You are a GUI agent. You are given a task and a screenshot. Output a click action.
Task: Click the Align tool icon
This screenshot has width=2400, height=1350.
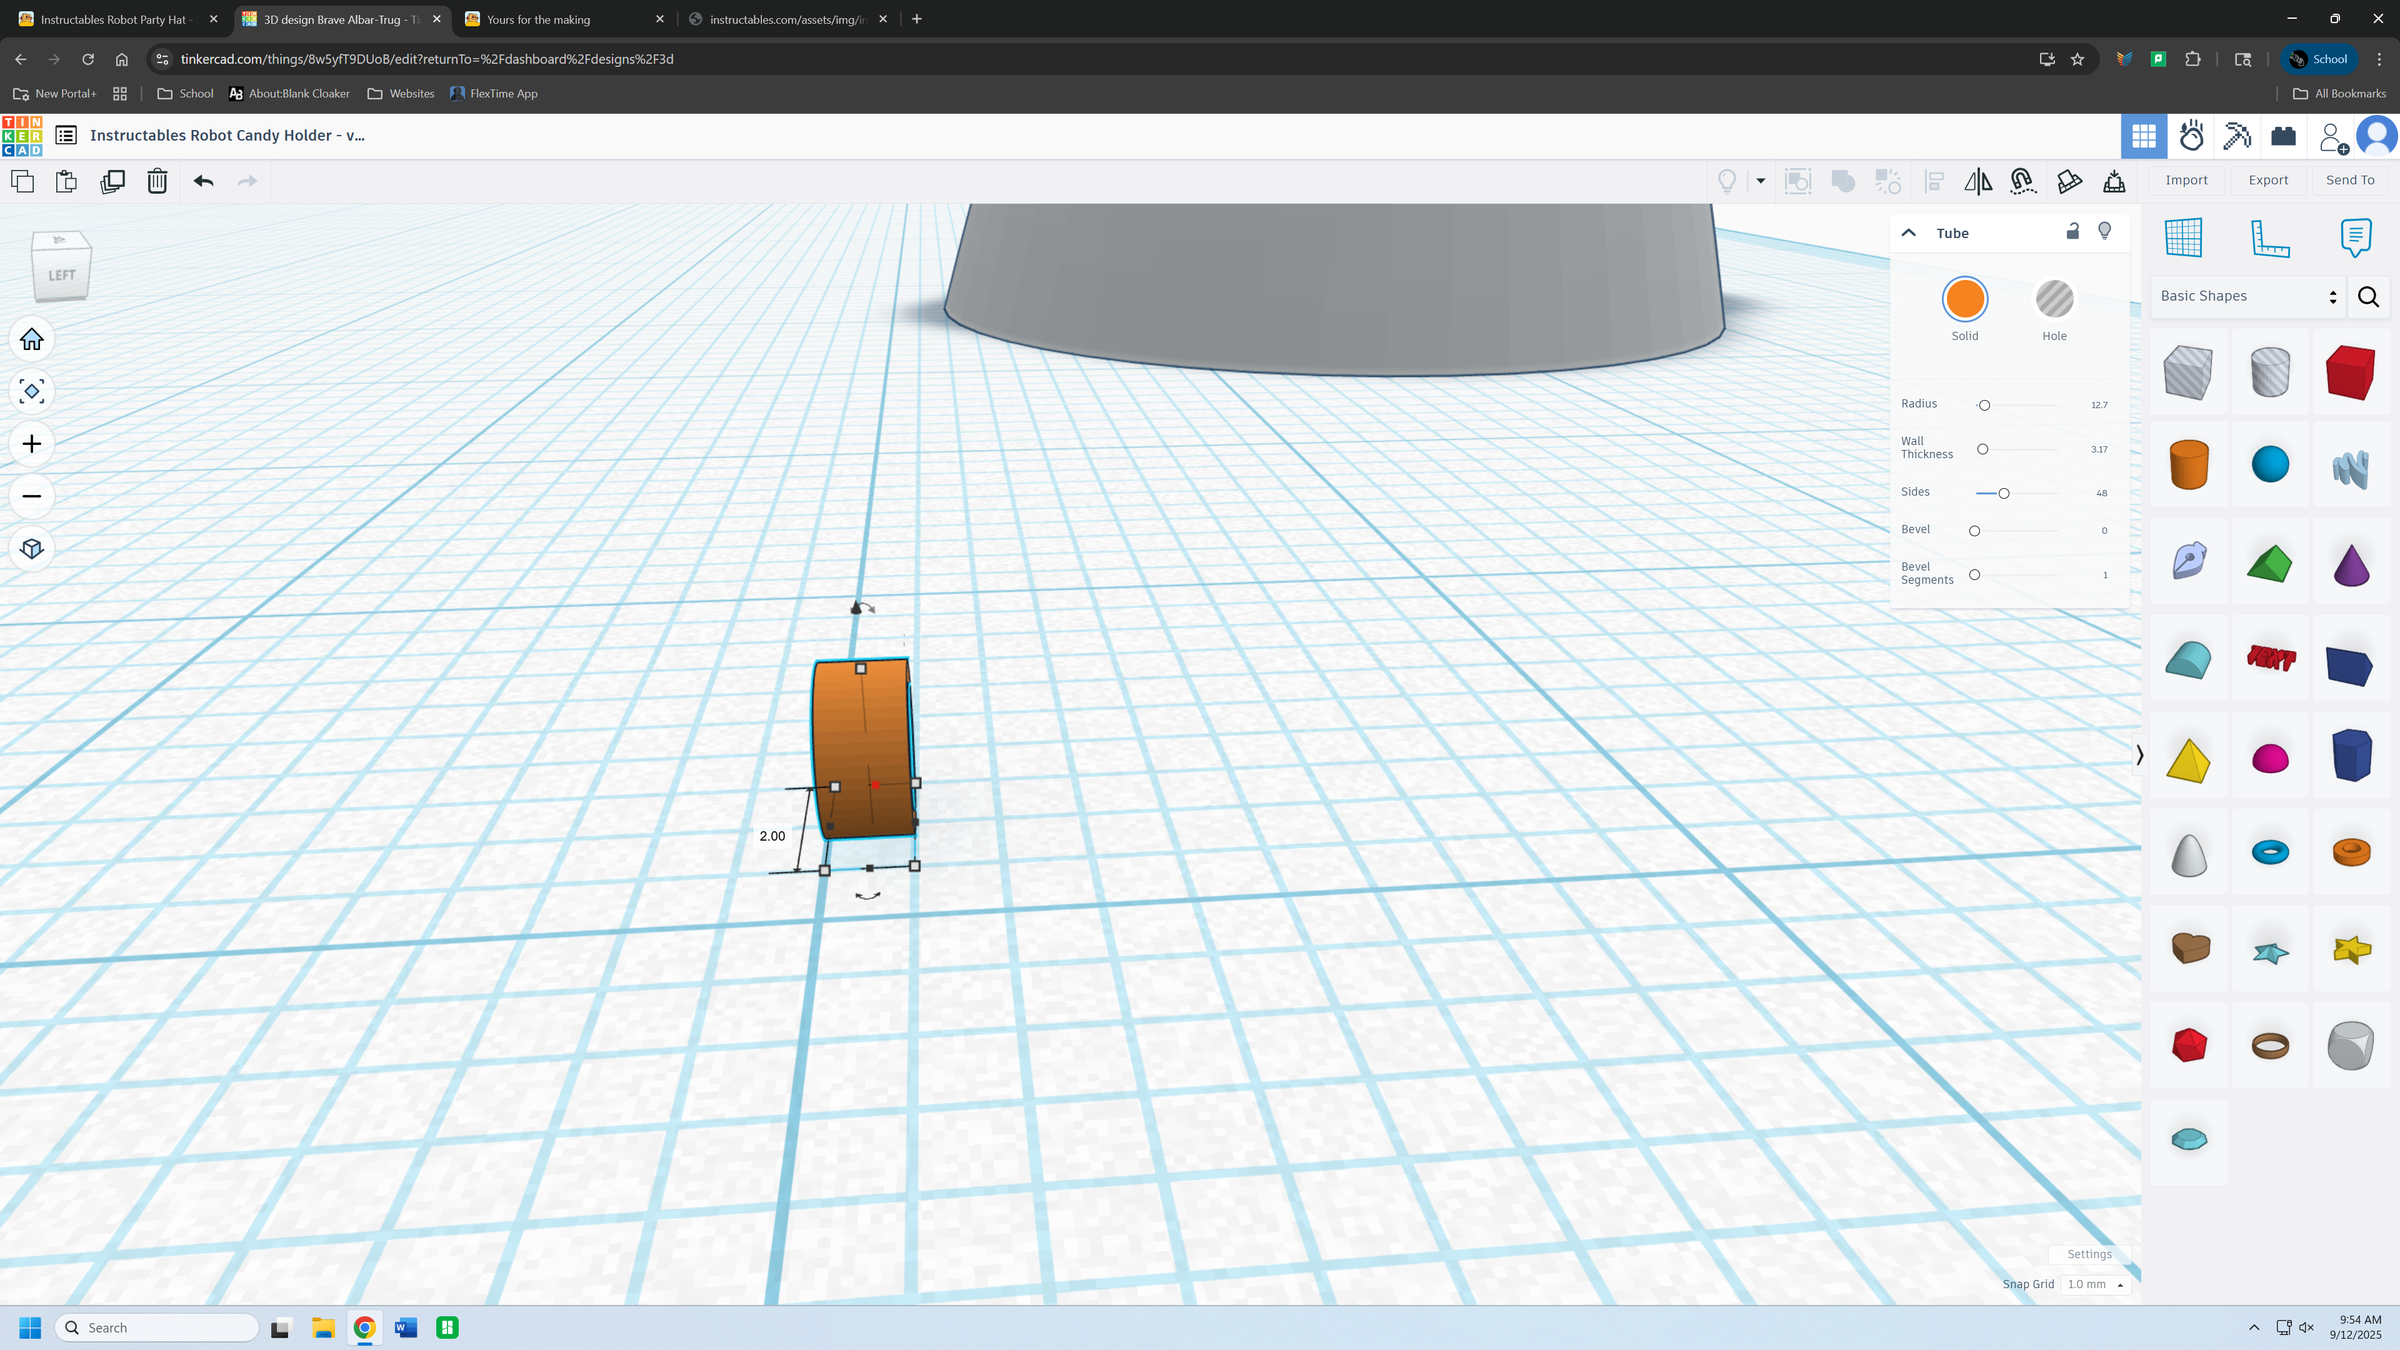click(x=1934, y=181)
